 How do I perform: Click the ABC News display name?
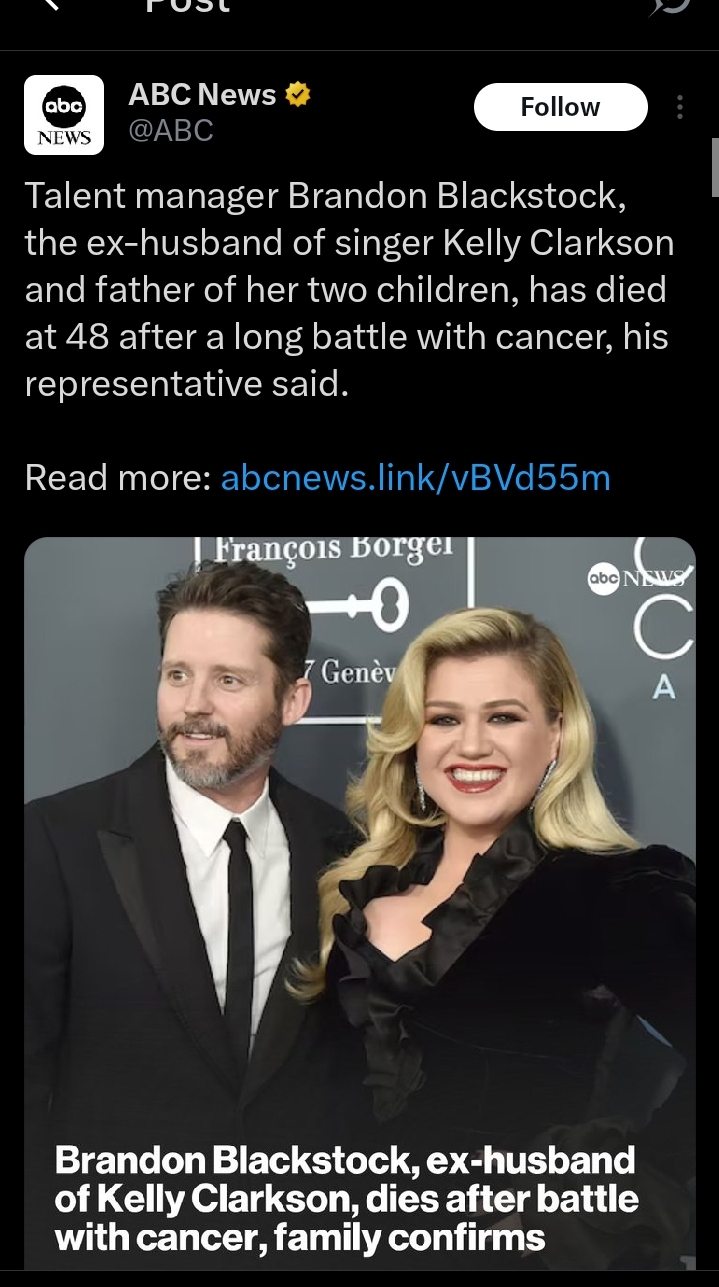[x=202, y=95]
